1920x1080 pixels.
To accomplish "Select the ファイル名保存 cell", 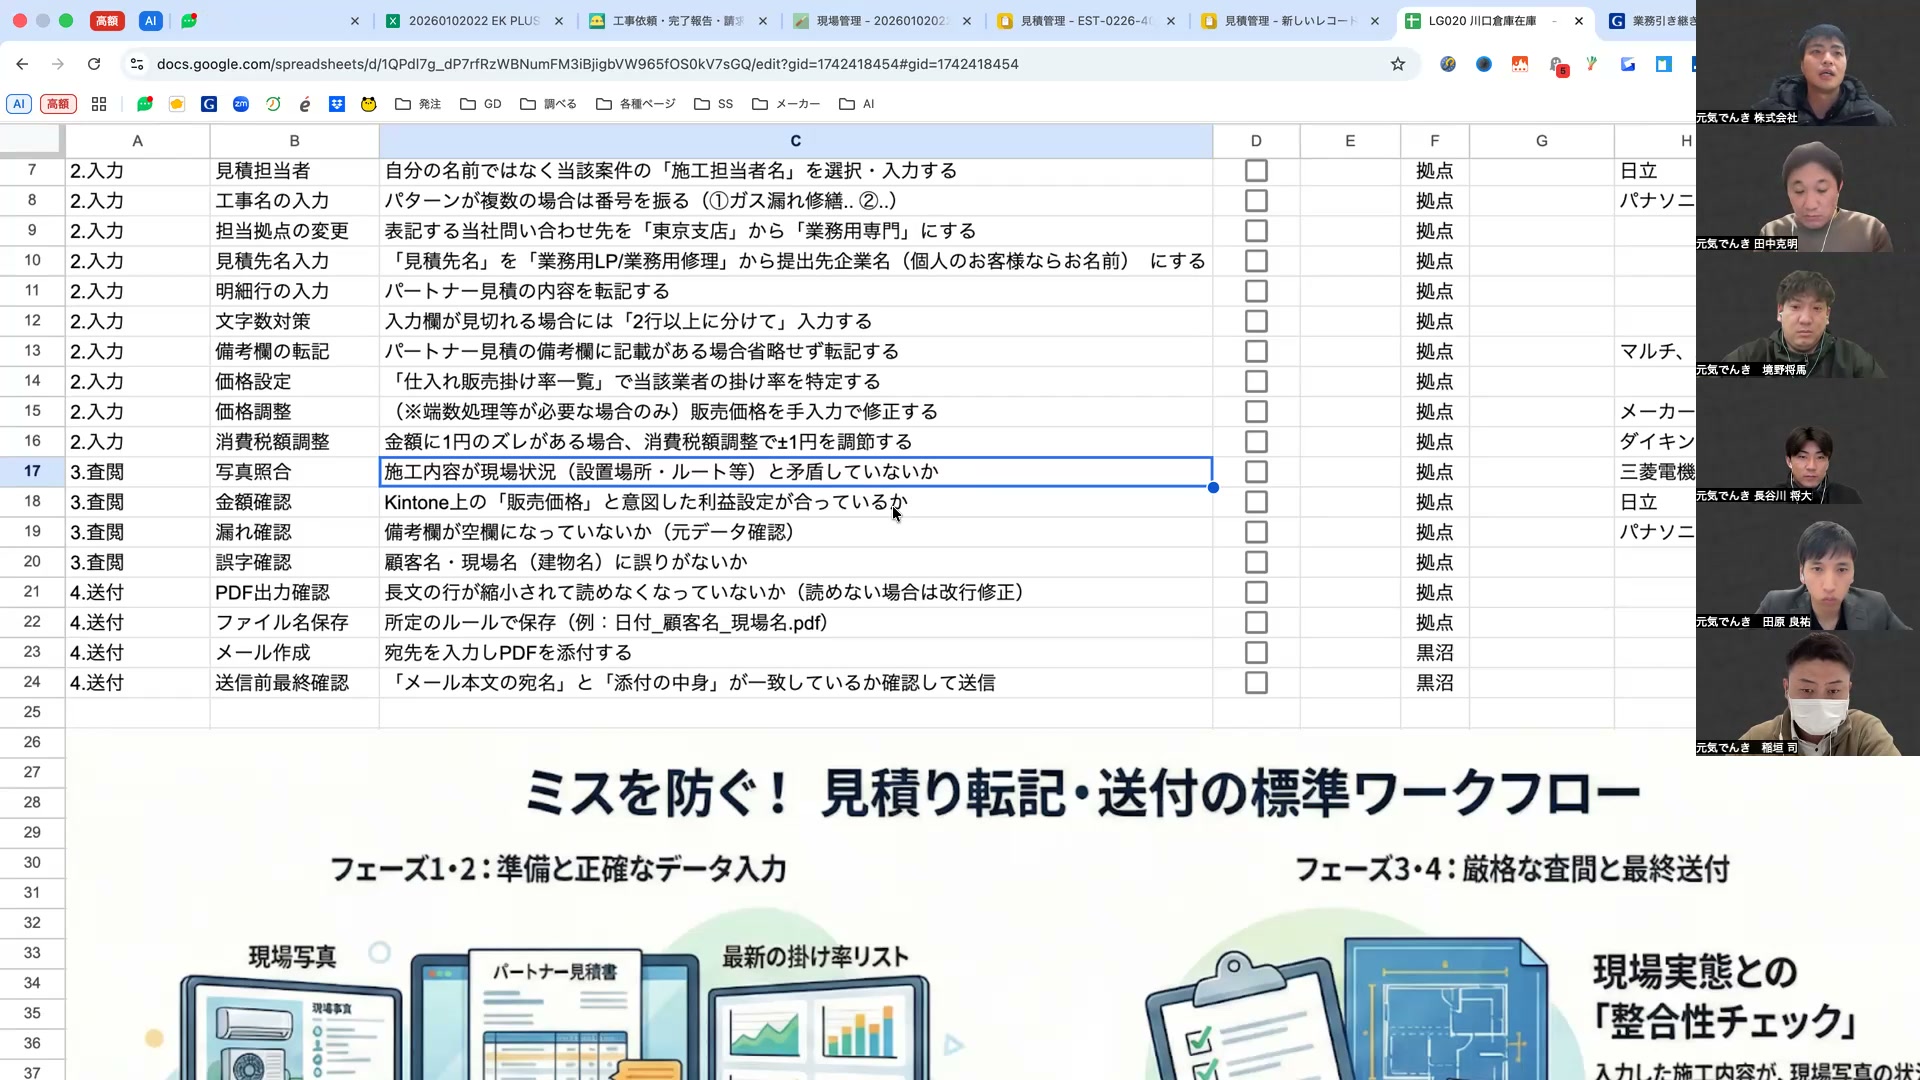I will click(294, 623).
